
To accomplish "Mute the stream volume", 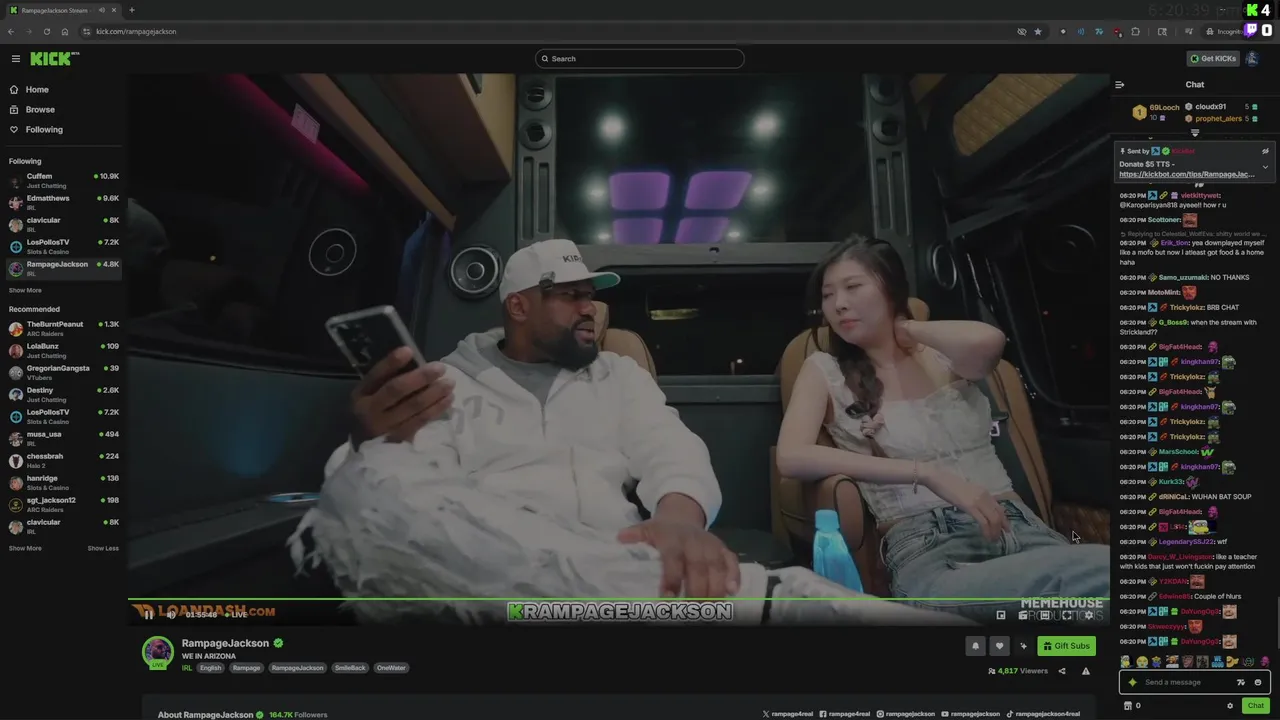I will pos(170,615).
